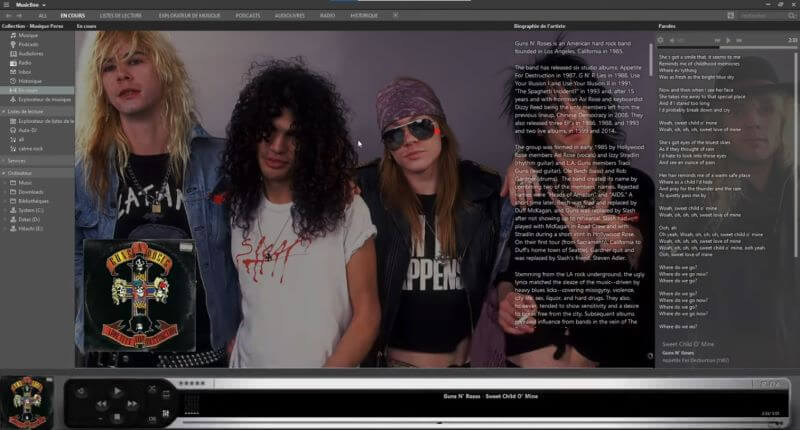Click the bottom player seek bar
Viewport: 800px width, 430px height.
click(x=480, y=422)
